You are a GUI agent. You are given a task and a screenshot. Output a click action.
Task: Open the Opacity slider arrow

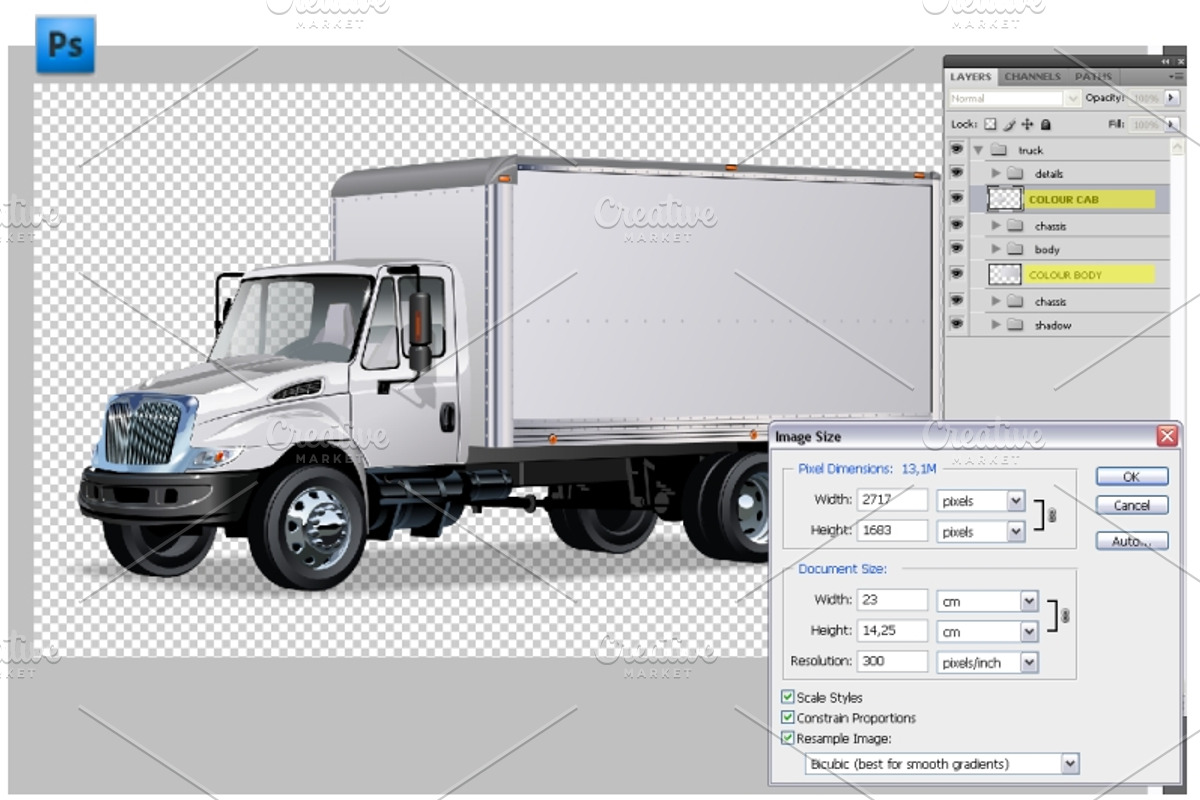[1171, 98]
